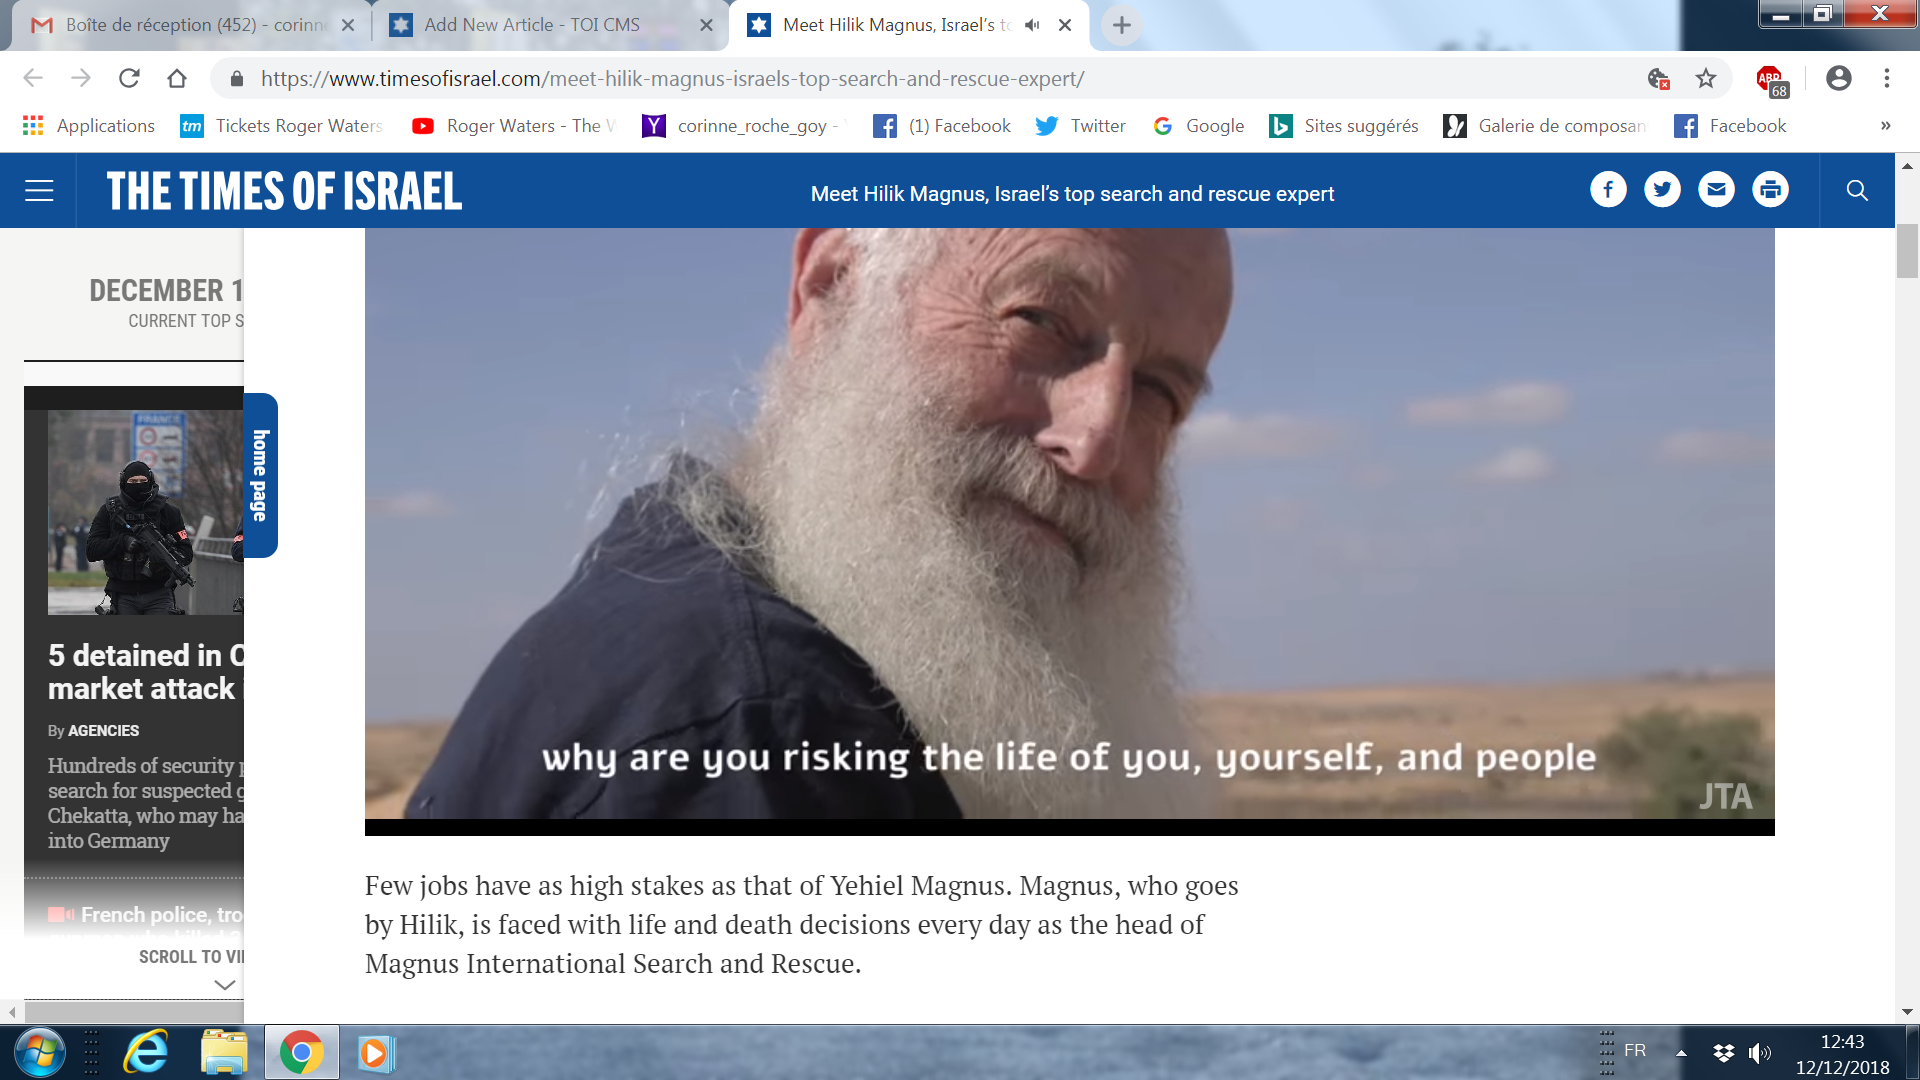The height and width of the screenshot is (1080, 1920).
Task: Go forward with the browser forward arrow
Action: (81, 78)
